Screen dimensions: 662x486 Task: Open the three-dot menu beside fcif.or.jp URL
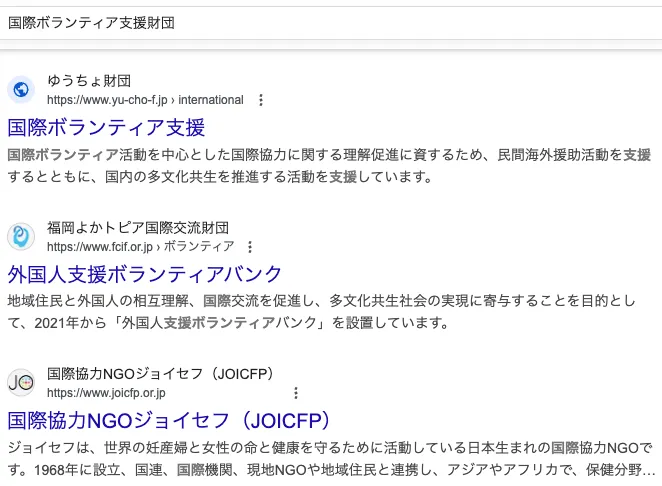pos(250,247)
